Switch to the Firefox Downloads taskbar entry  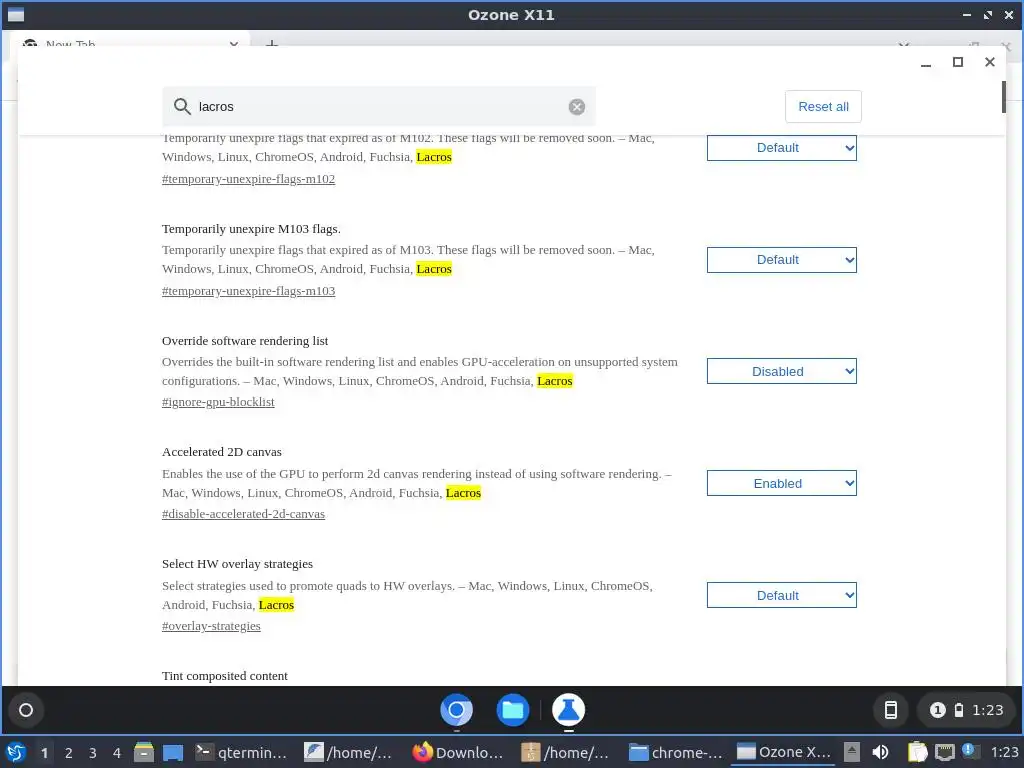click(x=458, y=752)
